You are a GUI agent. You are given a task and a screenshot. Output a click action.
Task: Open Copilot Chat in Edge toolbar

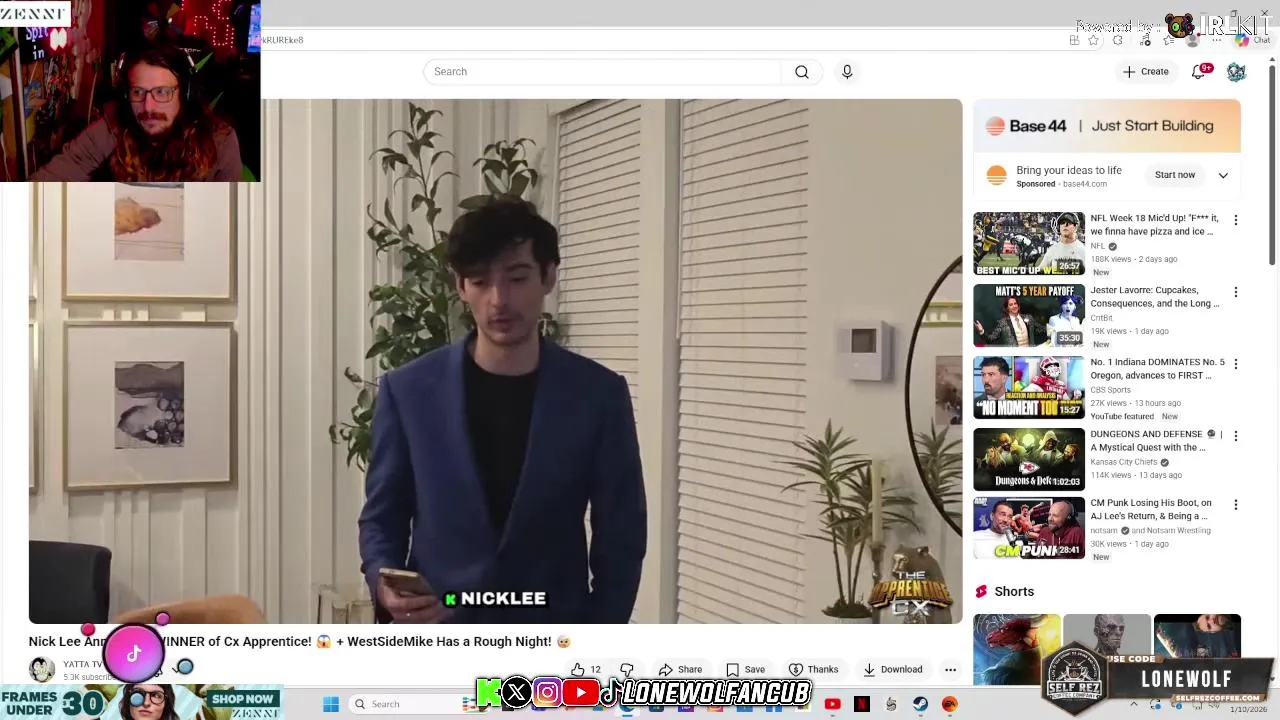coord(1251,40)
